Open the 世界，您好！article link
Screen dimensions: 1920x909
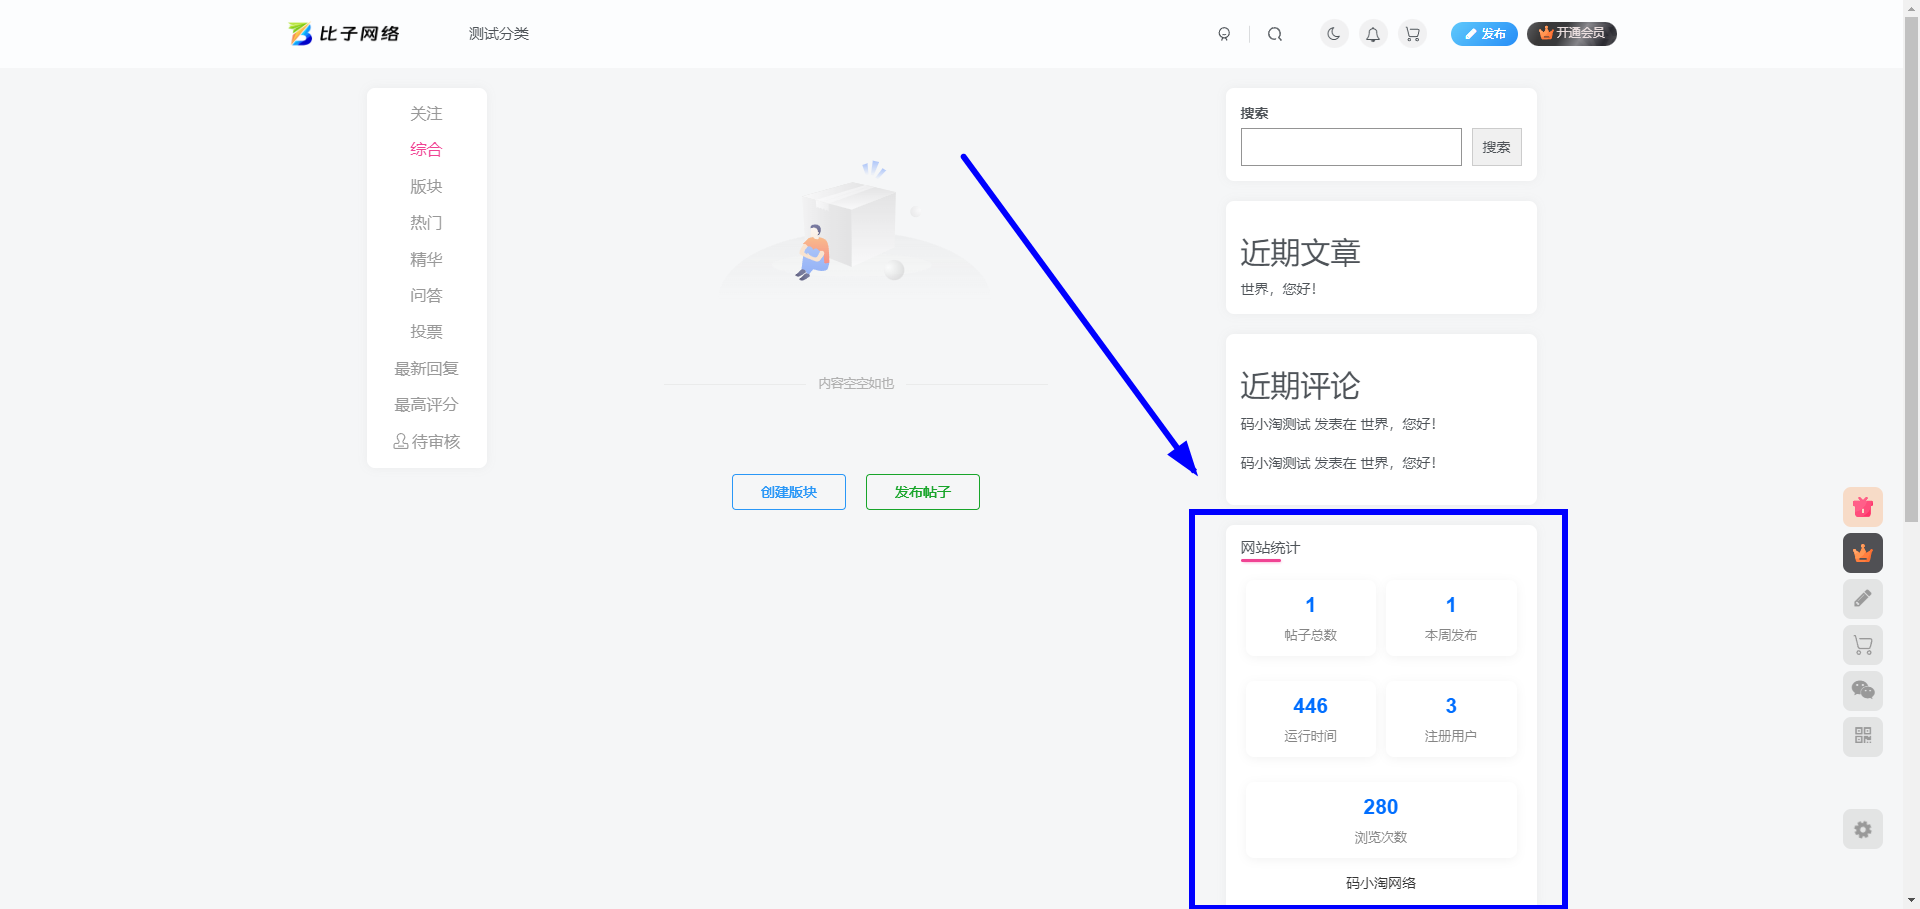pyautogui.click(x=1278, y=289)
